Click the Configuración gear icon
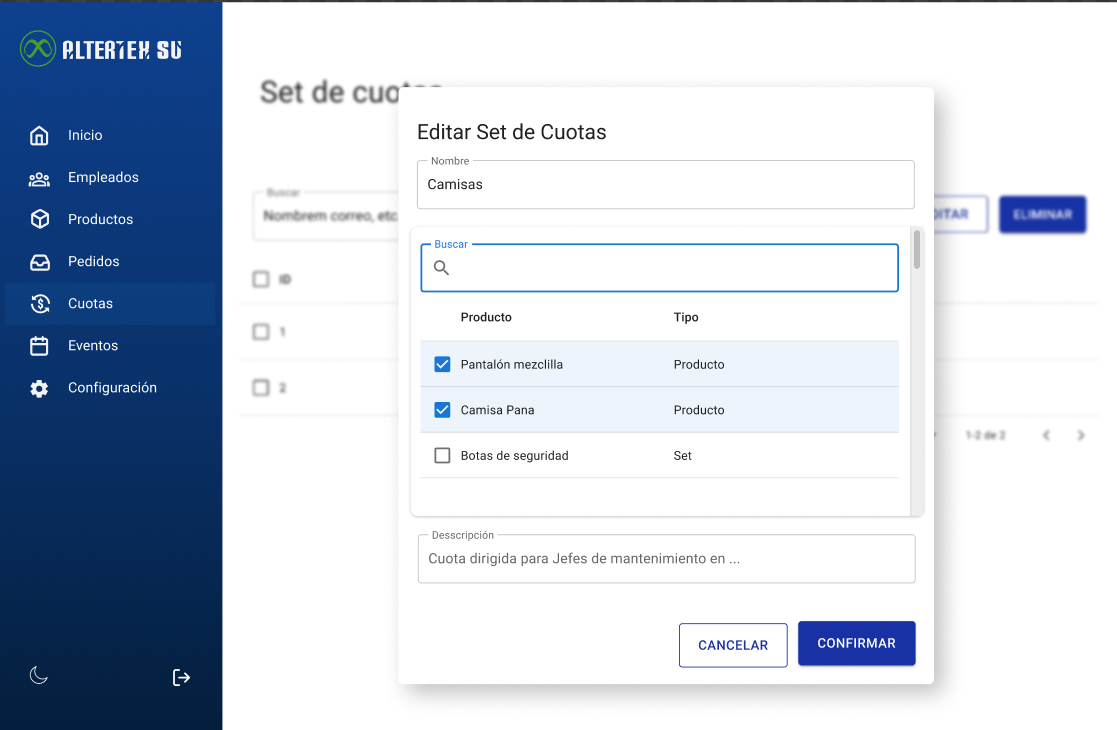Viewport: 1117px width, 730px height. coord(39,388)
